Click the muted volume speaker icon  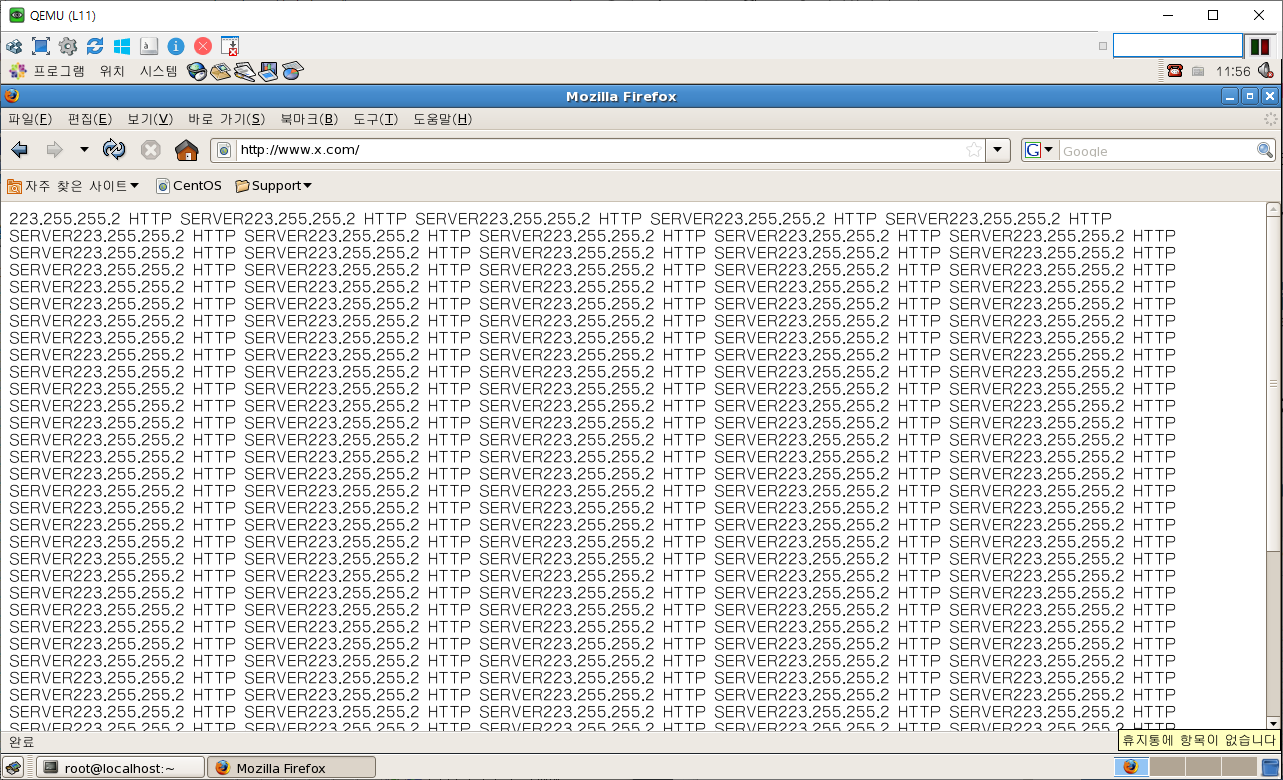click(1266, 71)
